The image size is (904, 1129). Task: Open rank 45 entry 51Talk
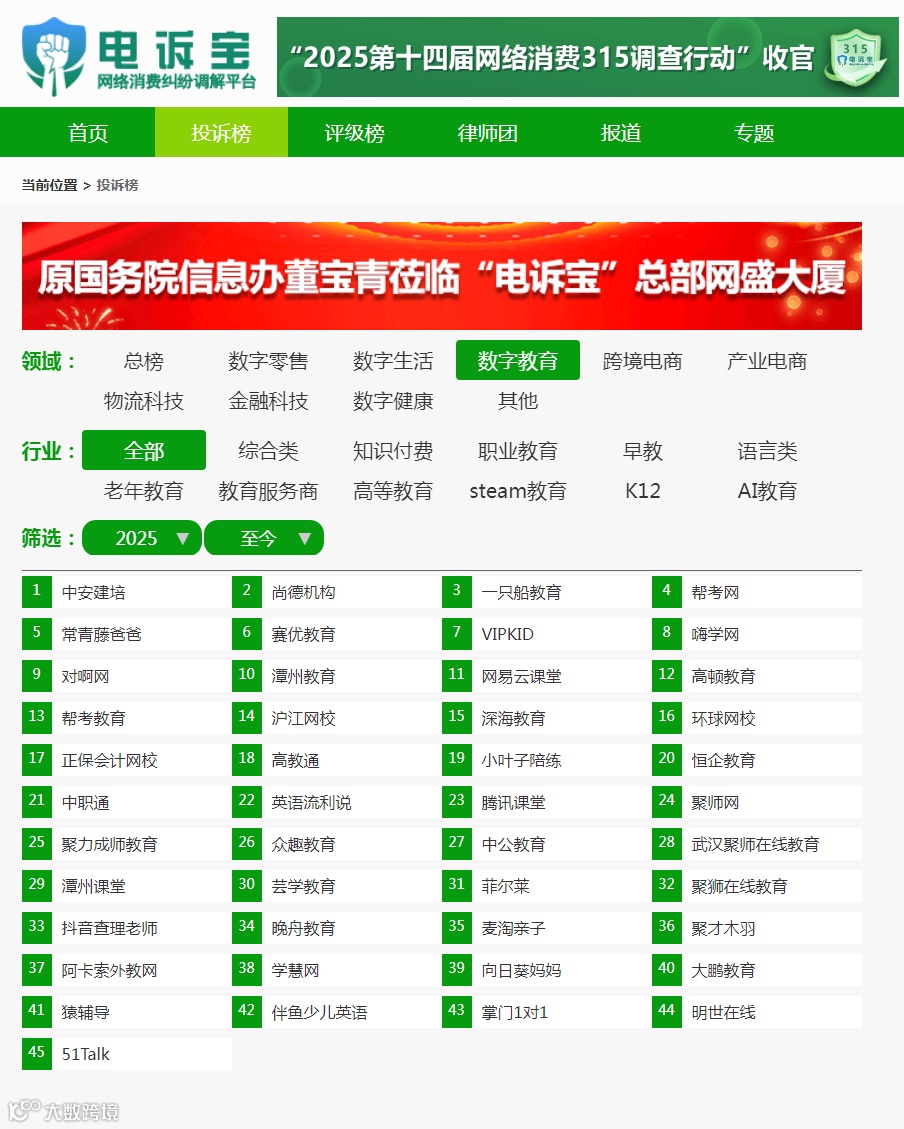click(x=127, y=1054)
